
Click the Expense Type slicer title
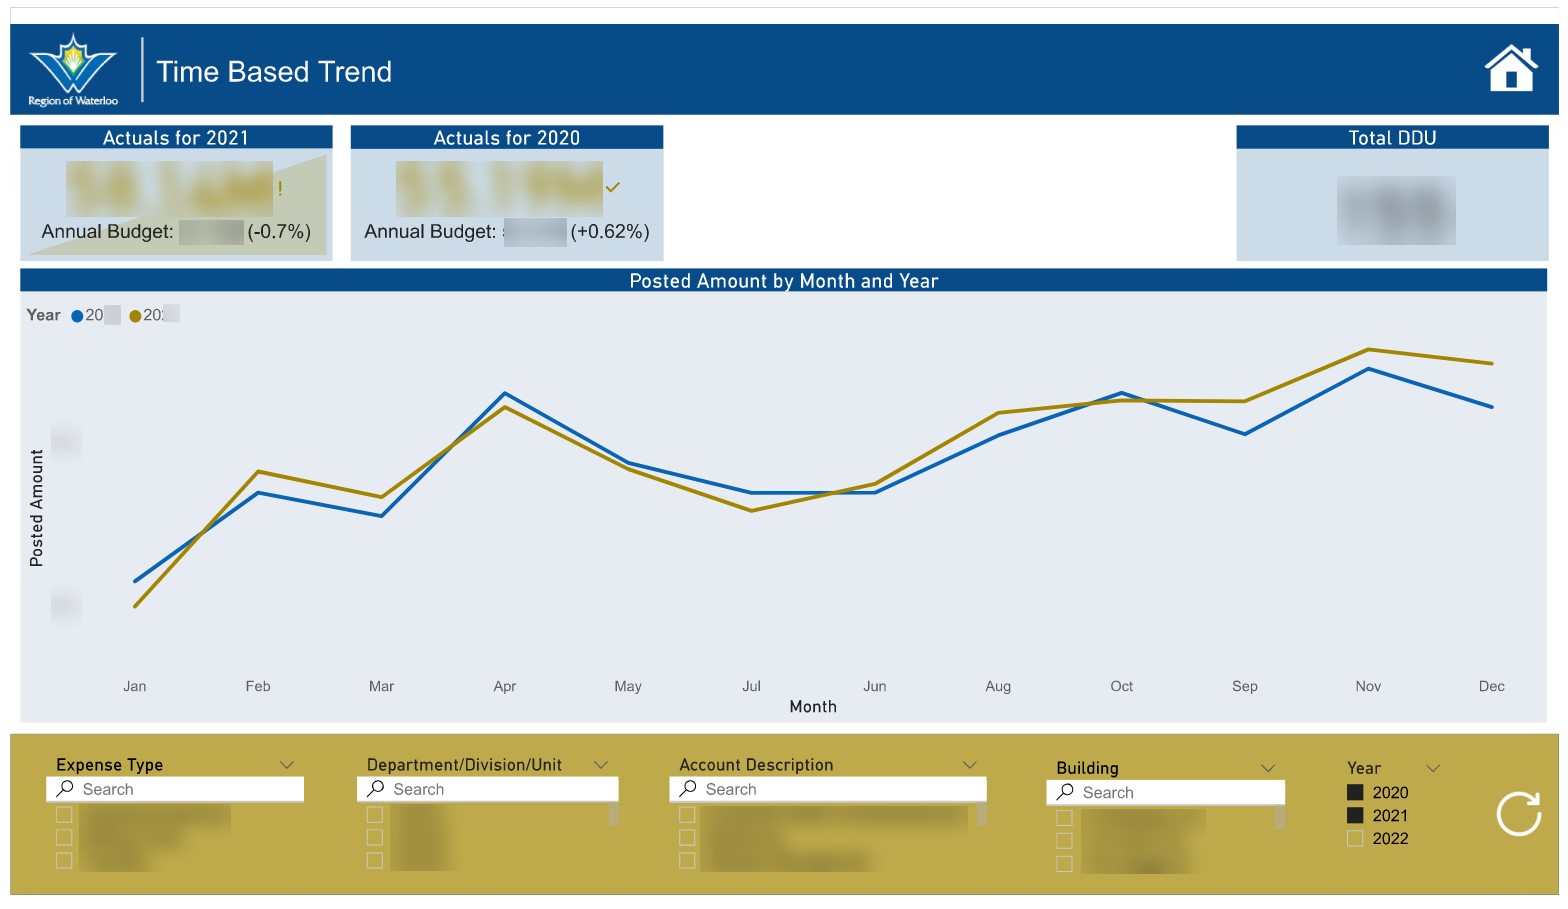pos(110,765)
